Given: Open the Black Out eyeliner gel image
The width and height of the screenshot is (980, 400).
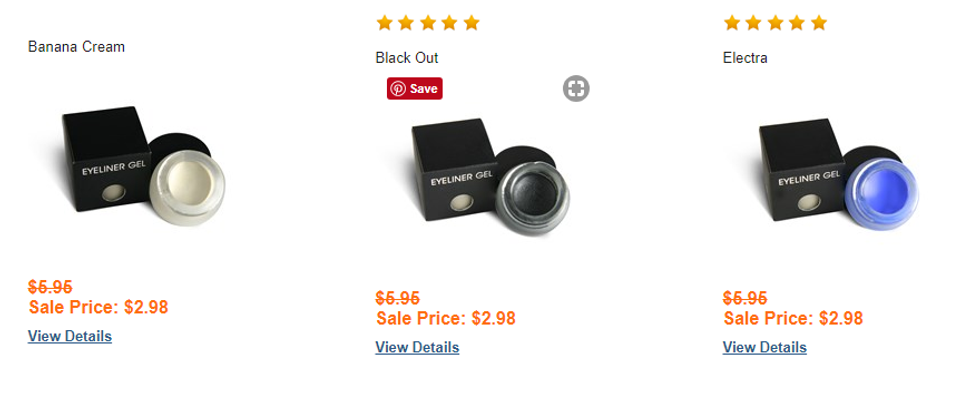Looking at the screenshot, I should pos(487,177).
